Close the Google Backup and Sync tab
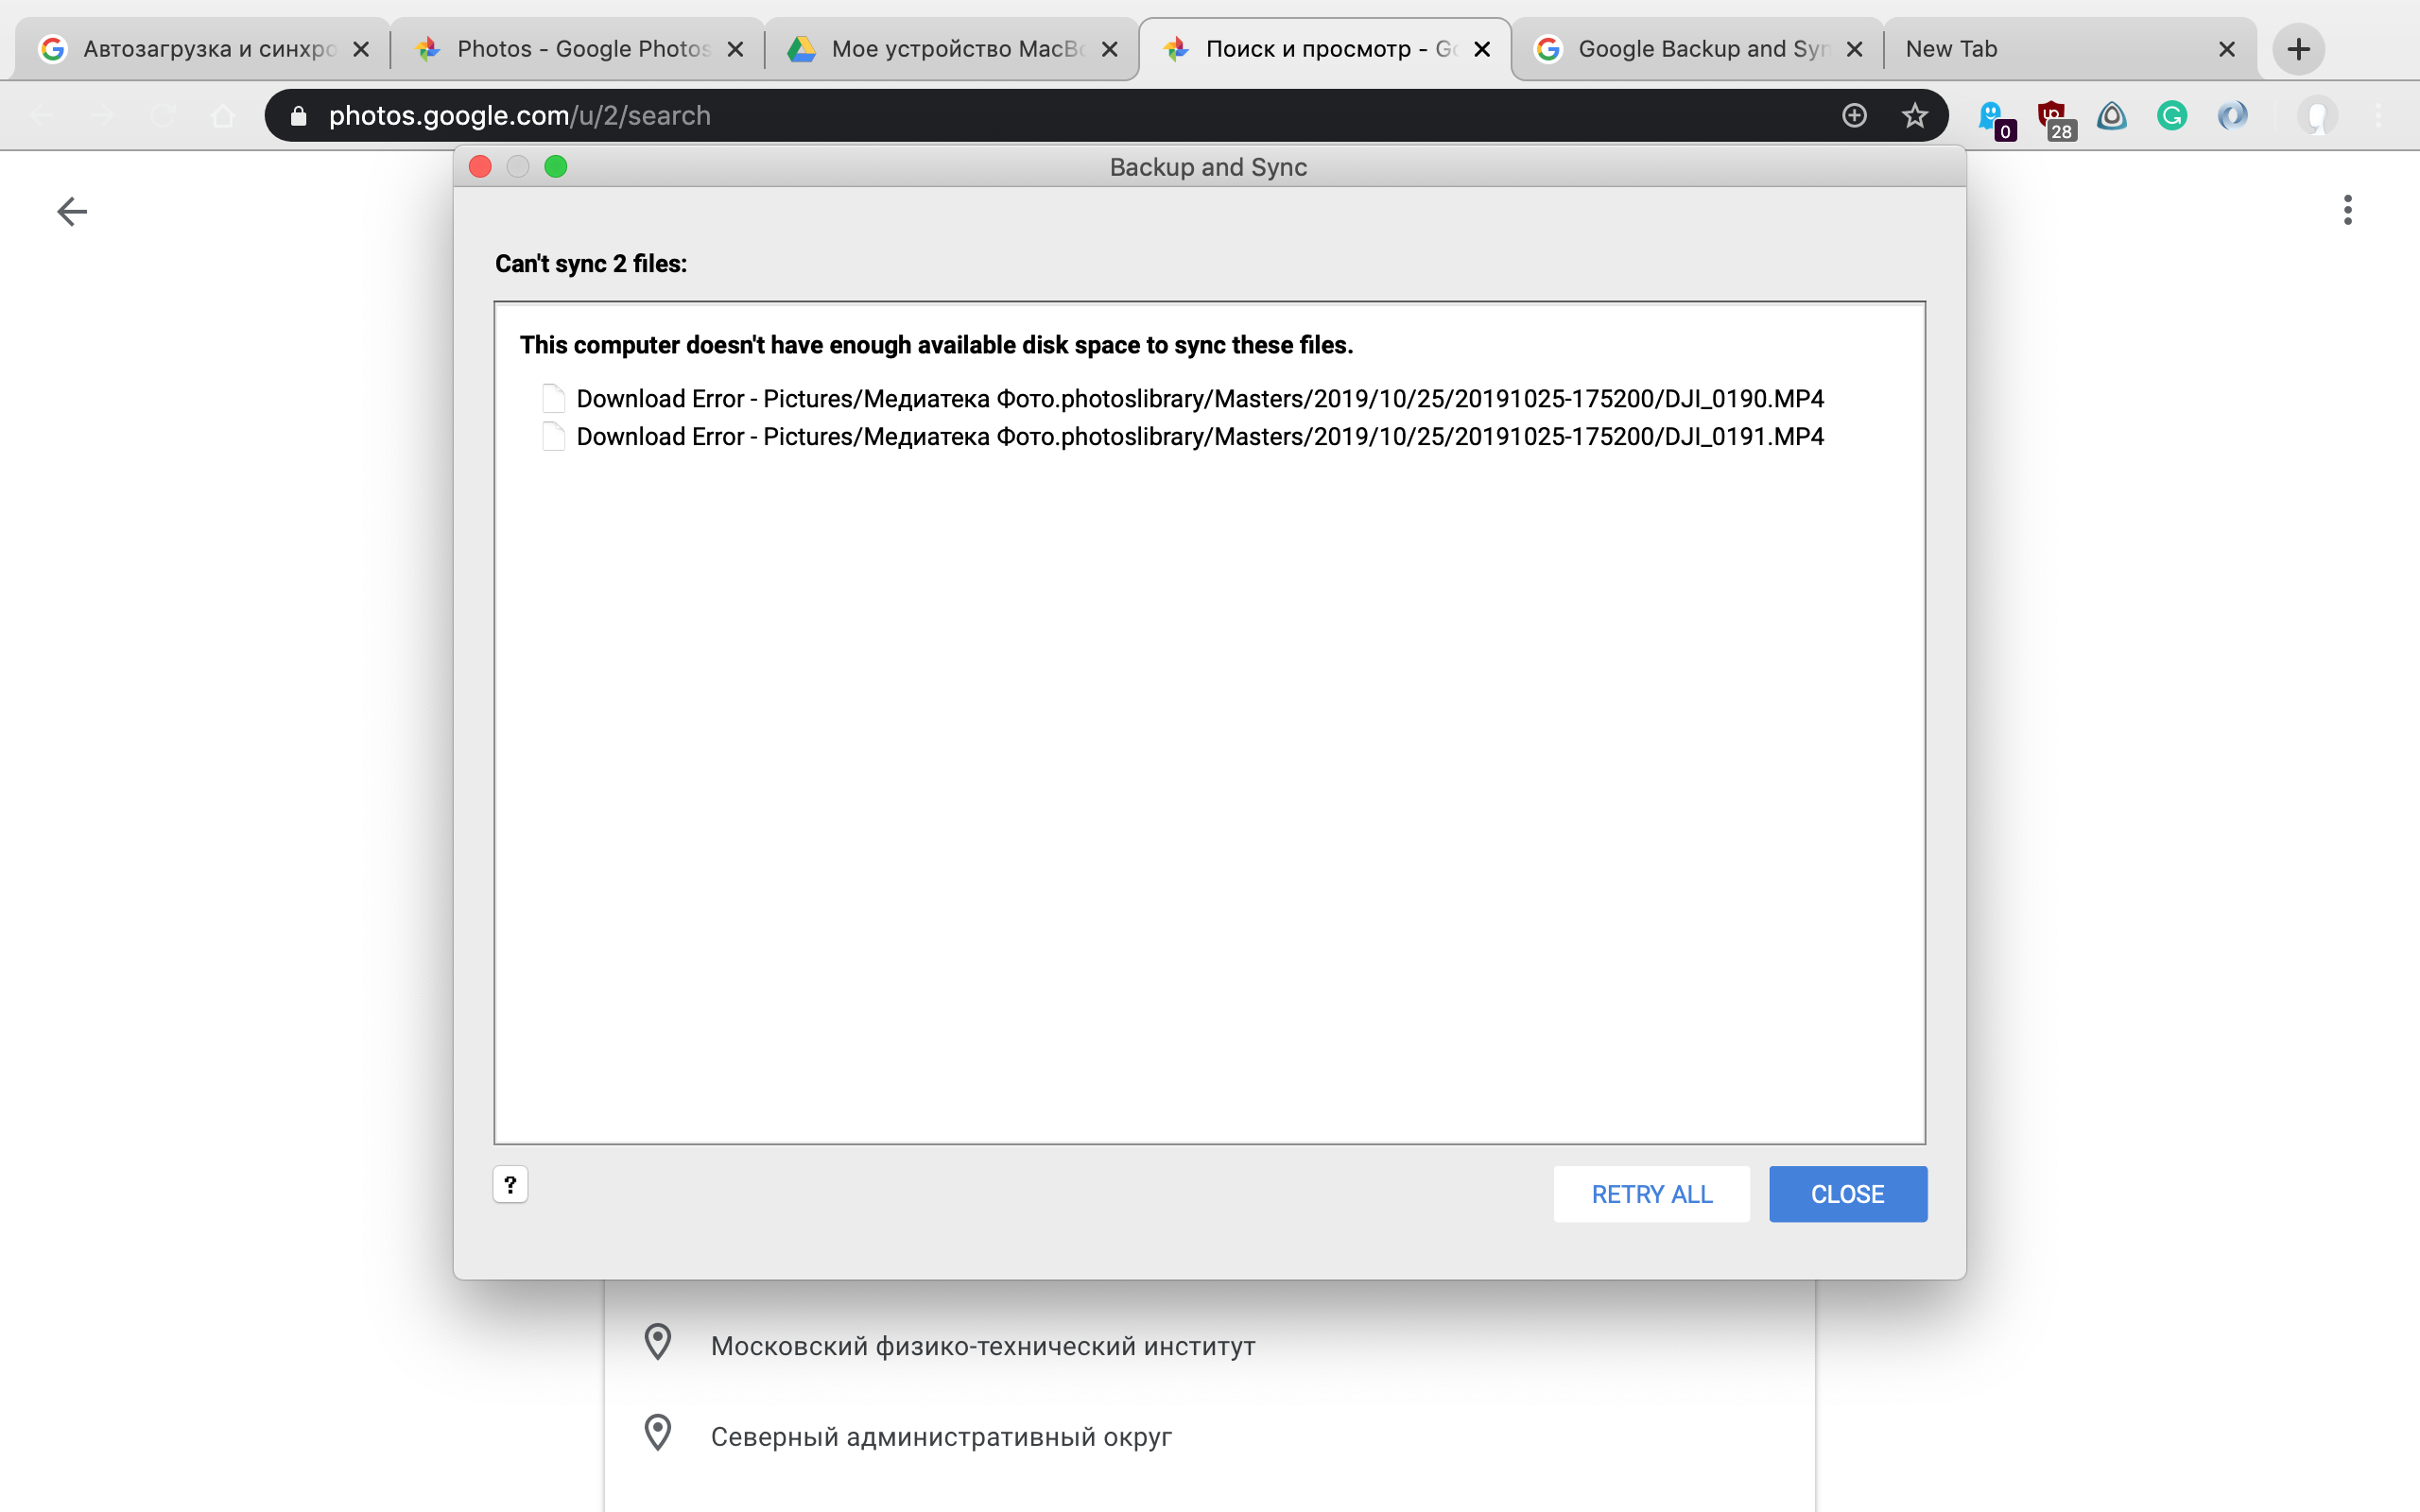2420x1512 pixels. pyautogui.click(x=1854, y=49)
